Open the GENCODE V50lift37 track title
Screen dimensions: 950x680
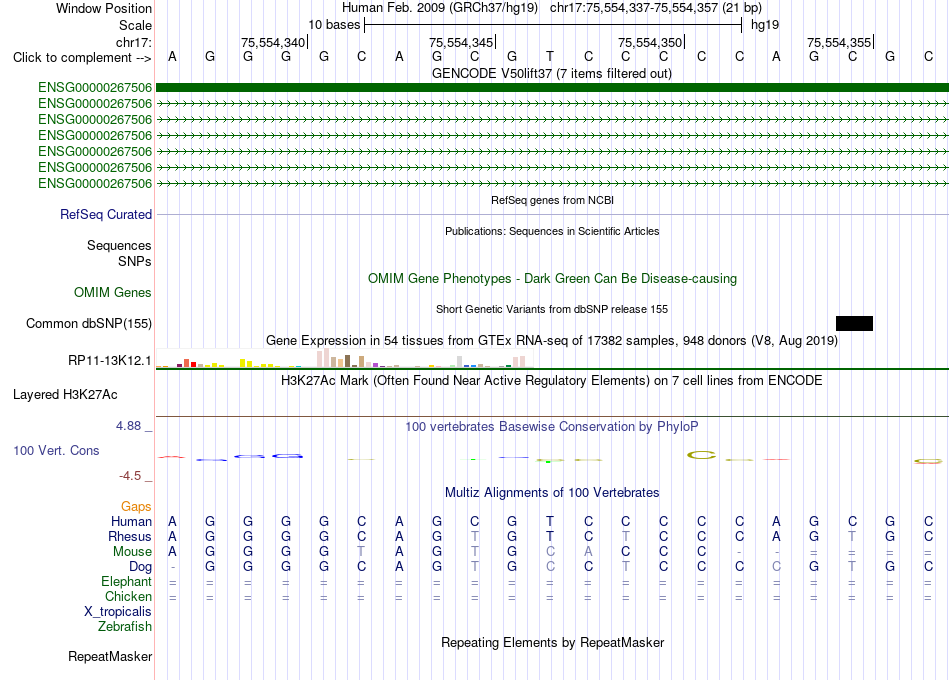(552, 74)
